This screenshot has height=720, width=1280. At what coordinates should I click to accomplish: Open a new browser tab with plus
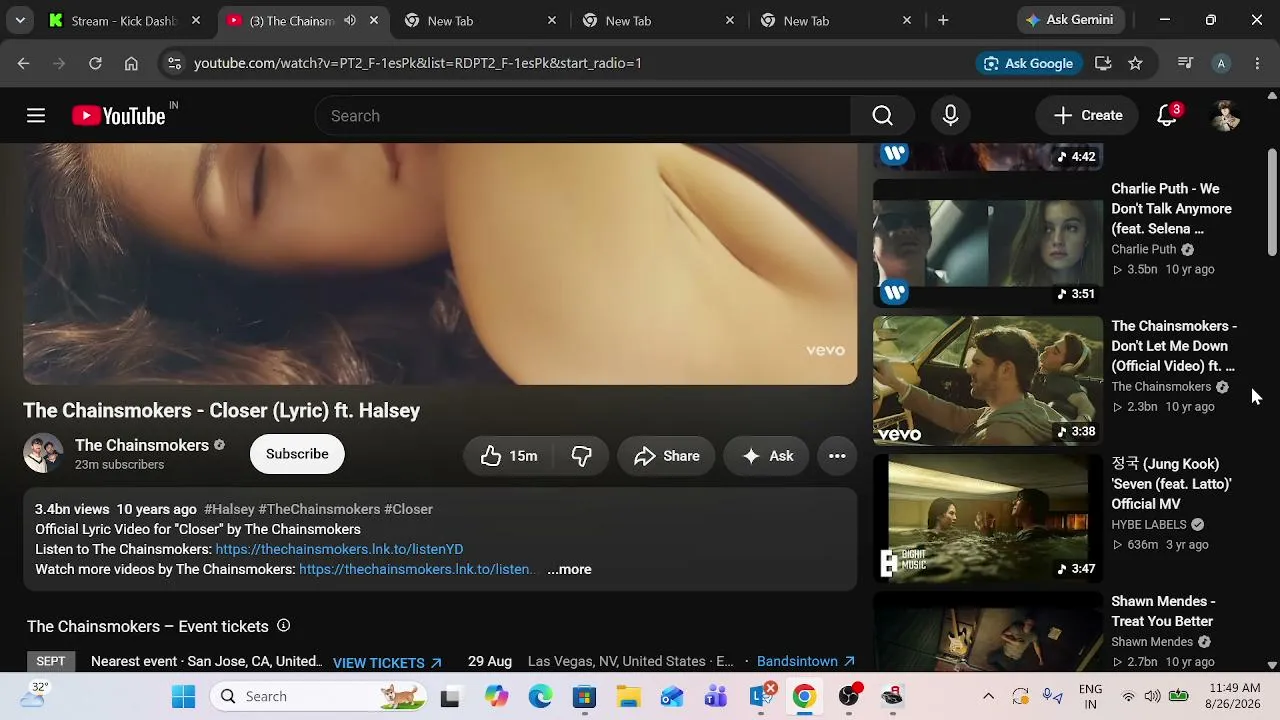(x=943, y=20)
